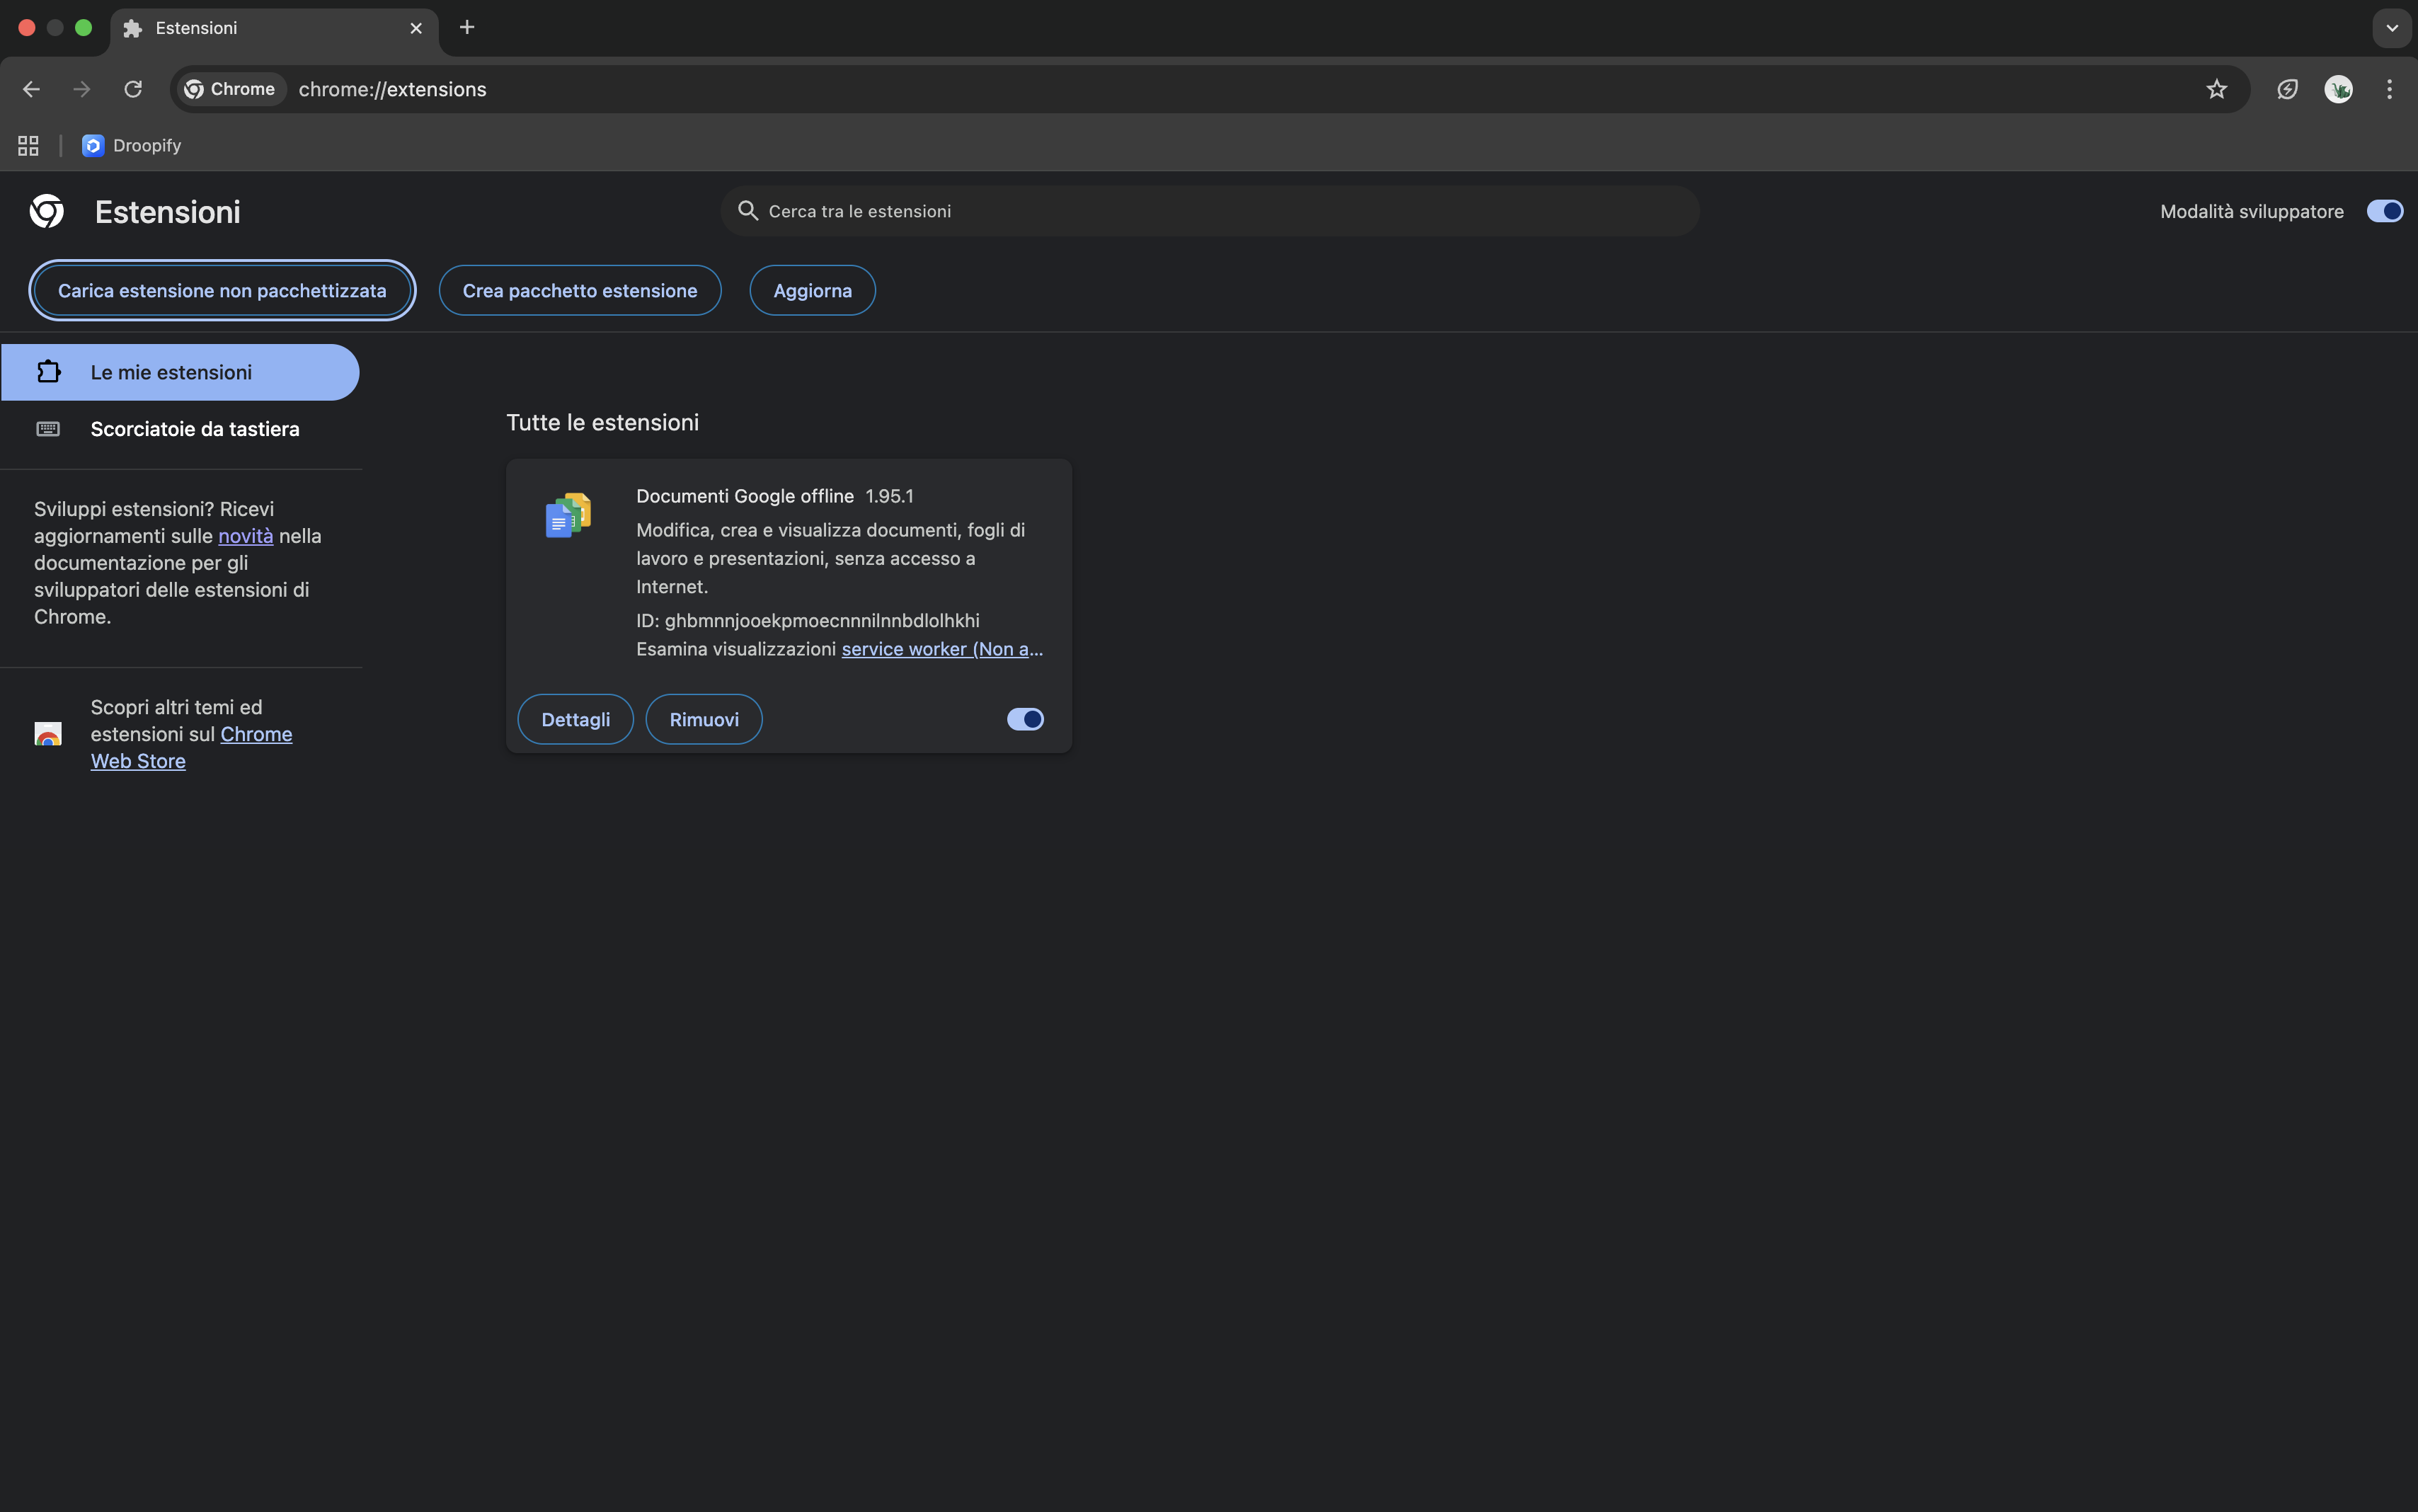Click the Documenti Google offline icon
Image resolution: width=2418 pixels, height=1512 pixels.
coord(568,515)
